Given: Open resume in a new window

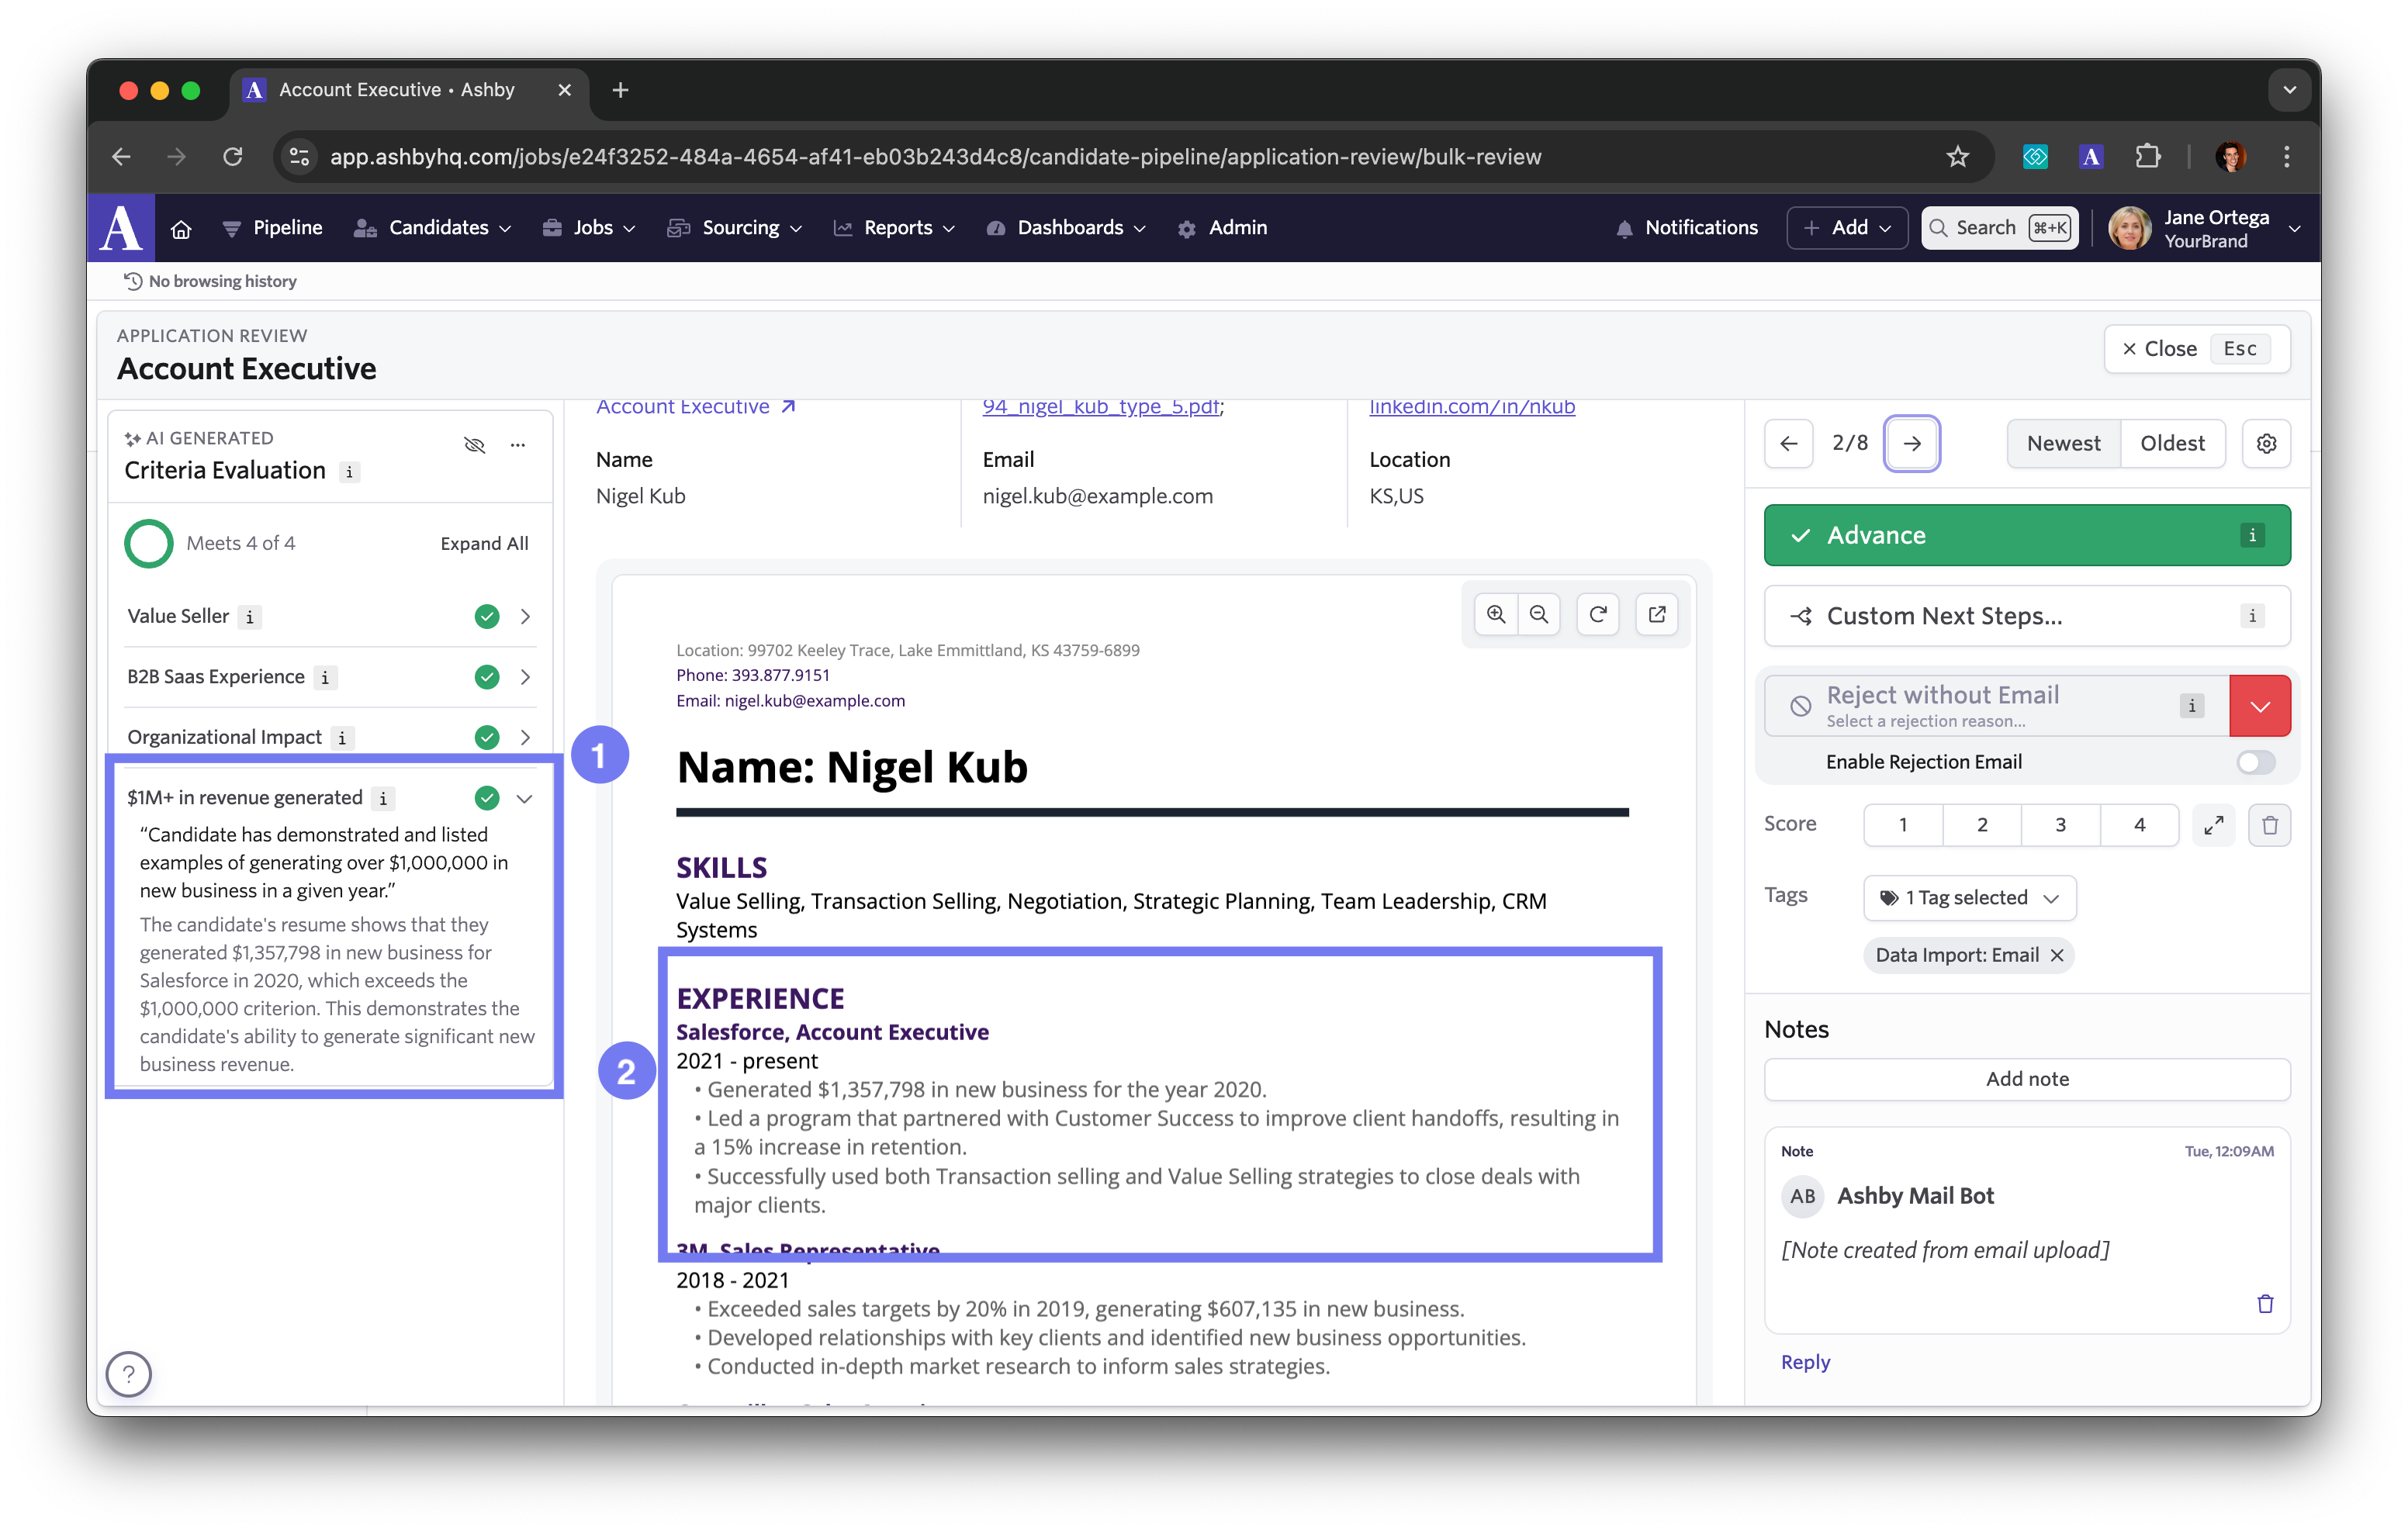Looking at the screenshot, I should coord(1657,614).
